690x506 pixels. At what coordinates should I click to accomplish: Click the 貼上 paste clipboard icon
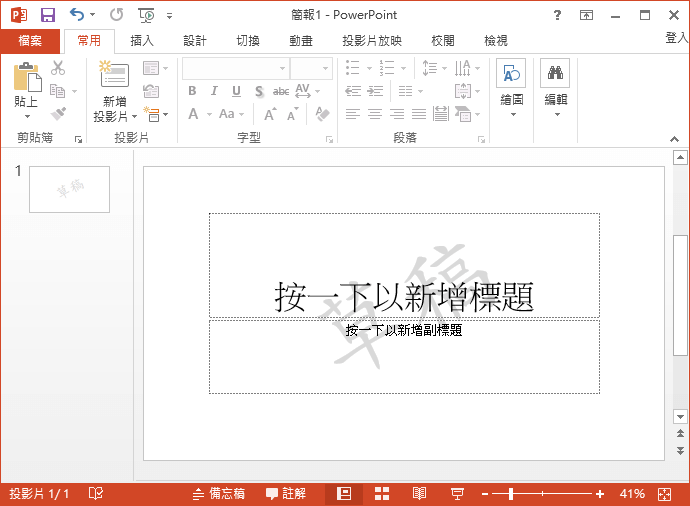27,77
